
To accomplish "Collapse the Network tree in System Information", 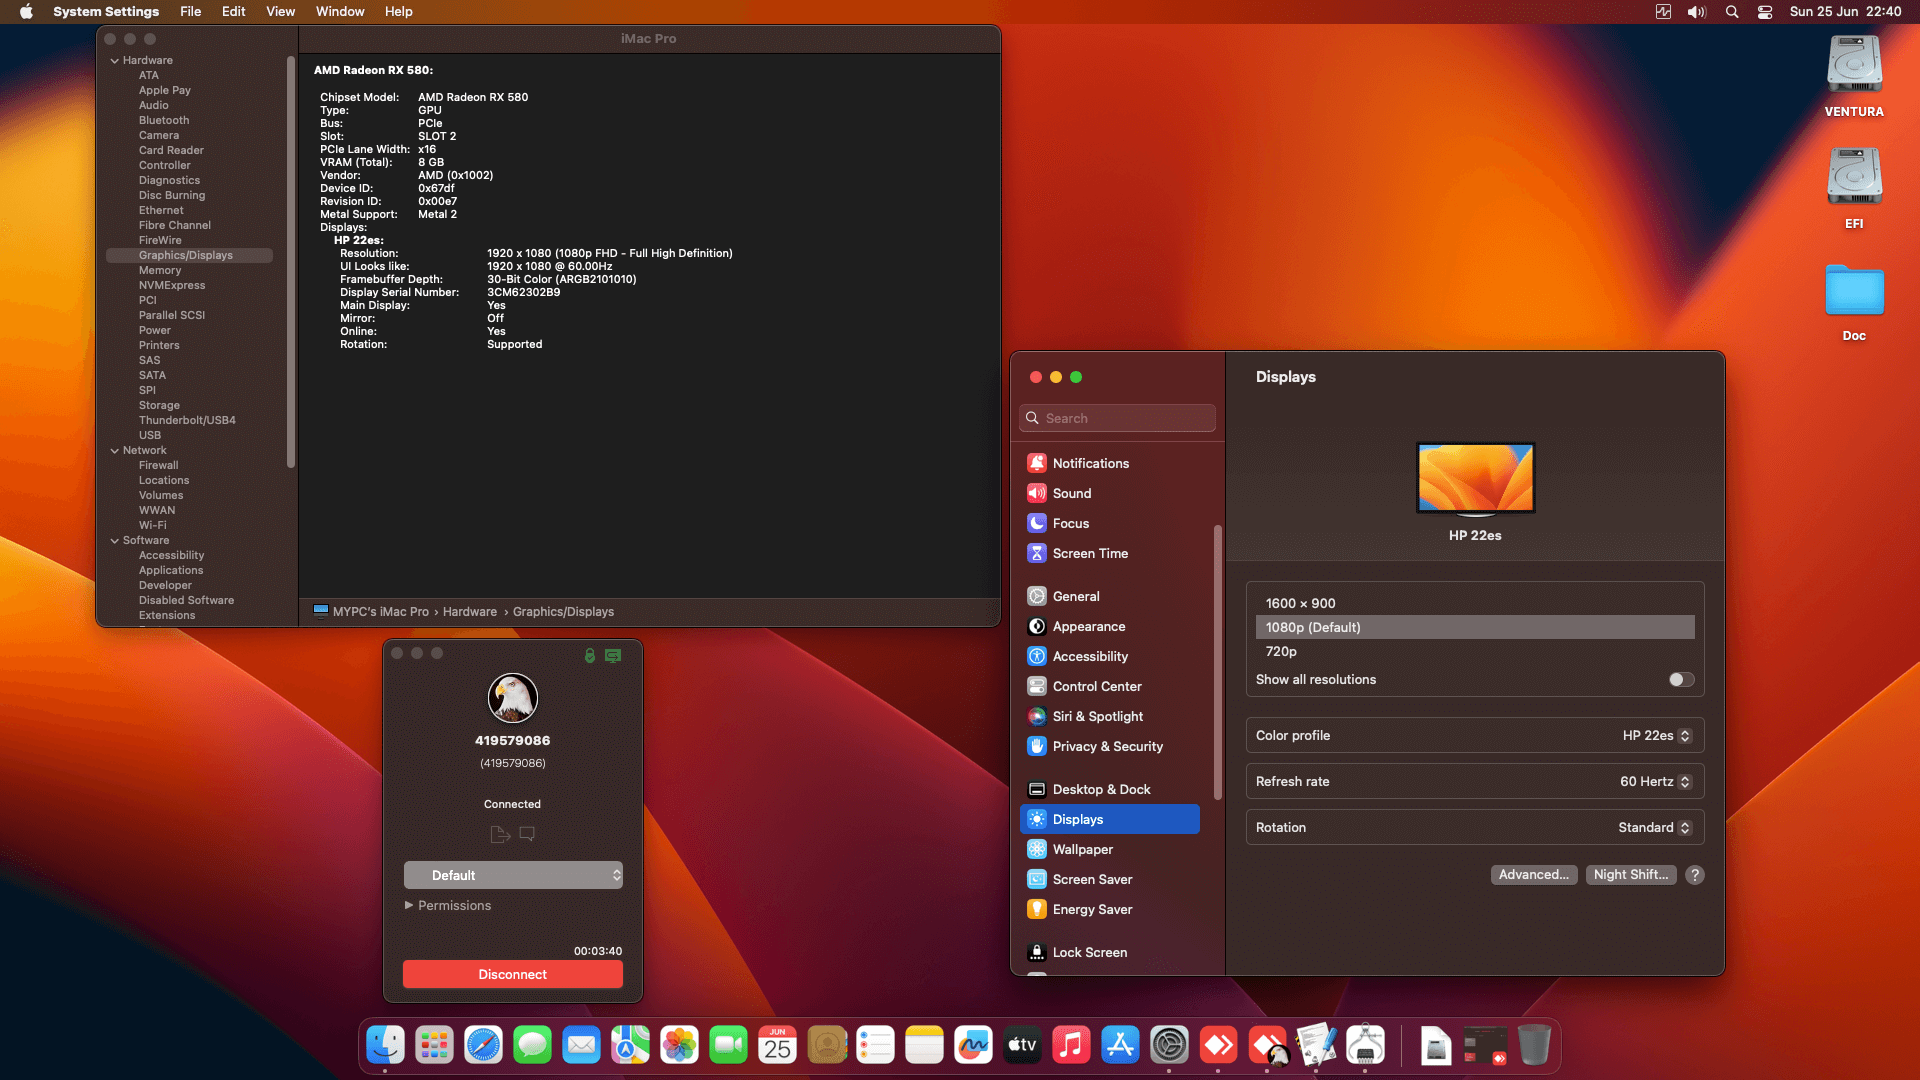I will 114,451.
